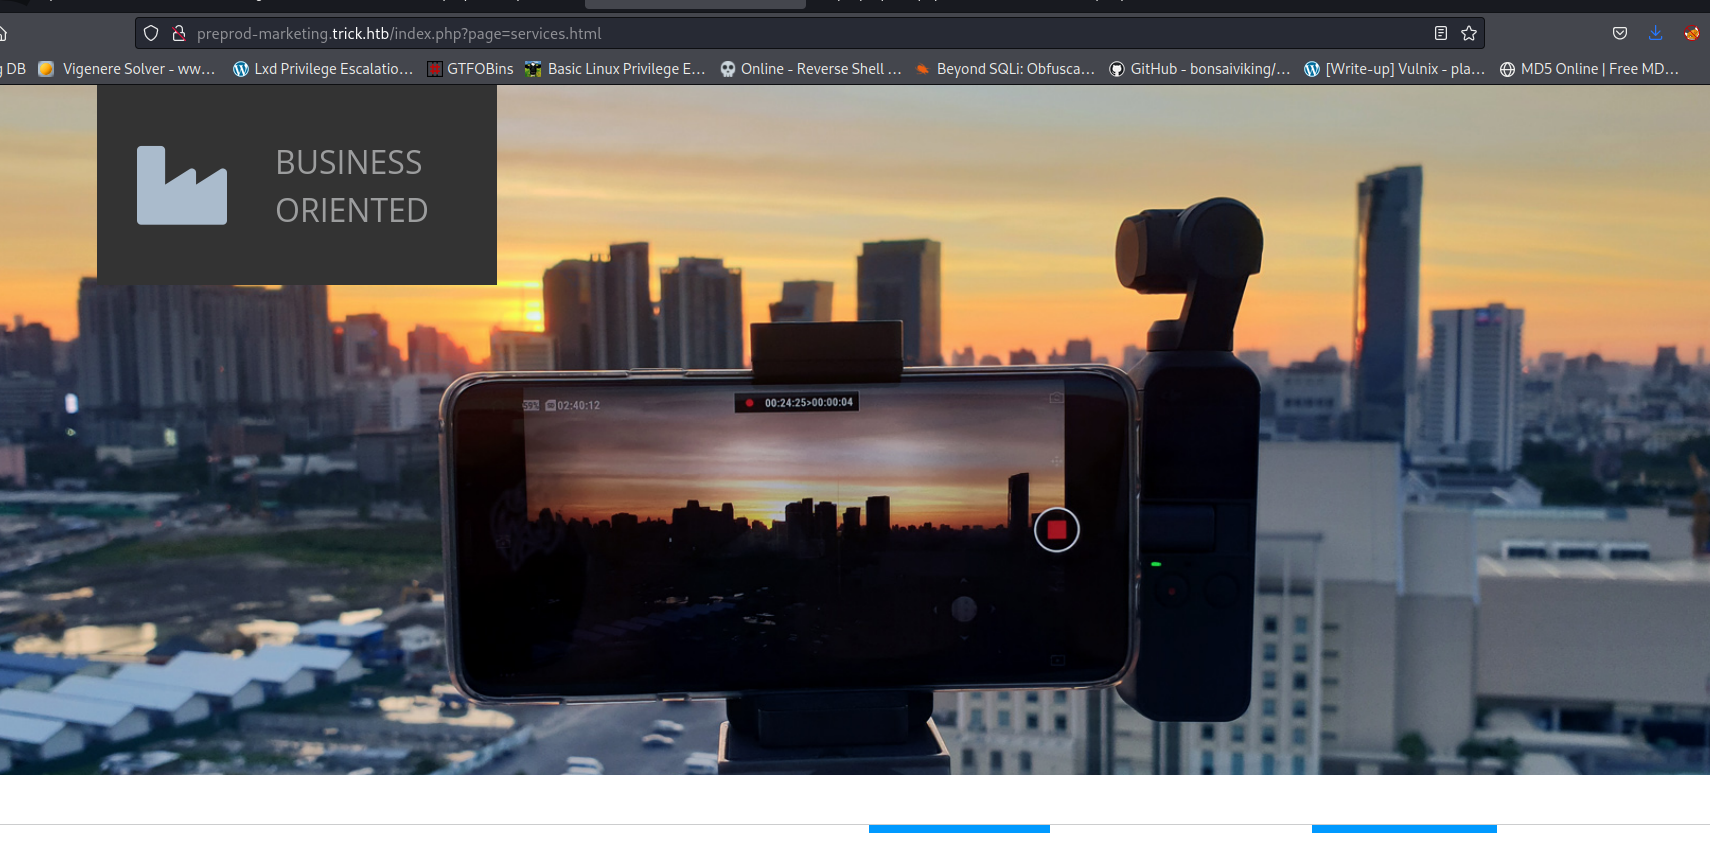Open the fox extension icon in toolbar

[x=1691, y=33]
